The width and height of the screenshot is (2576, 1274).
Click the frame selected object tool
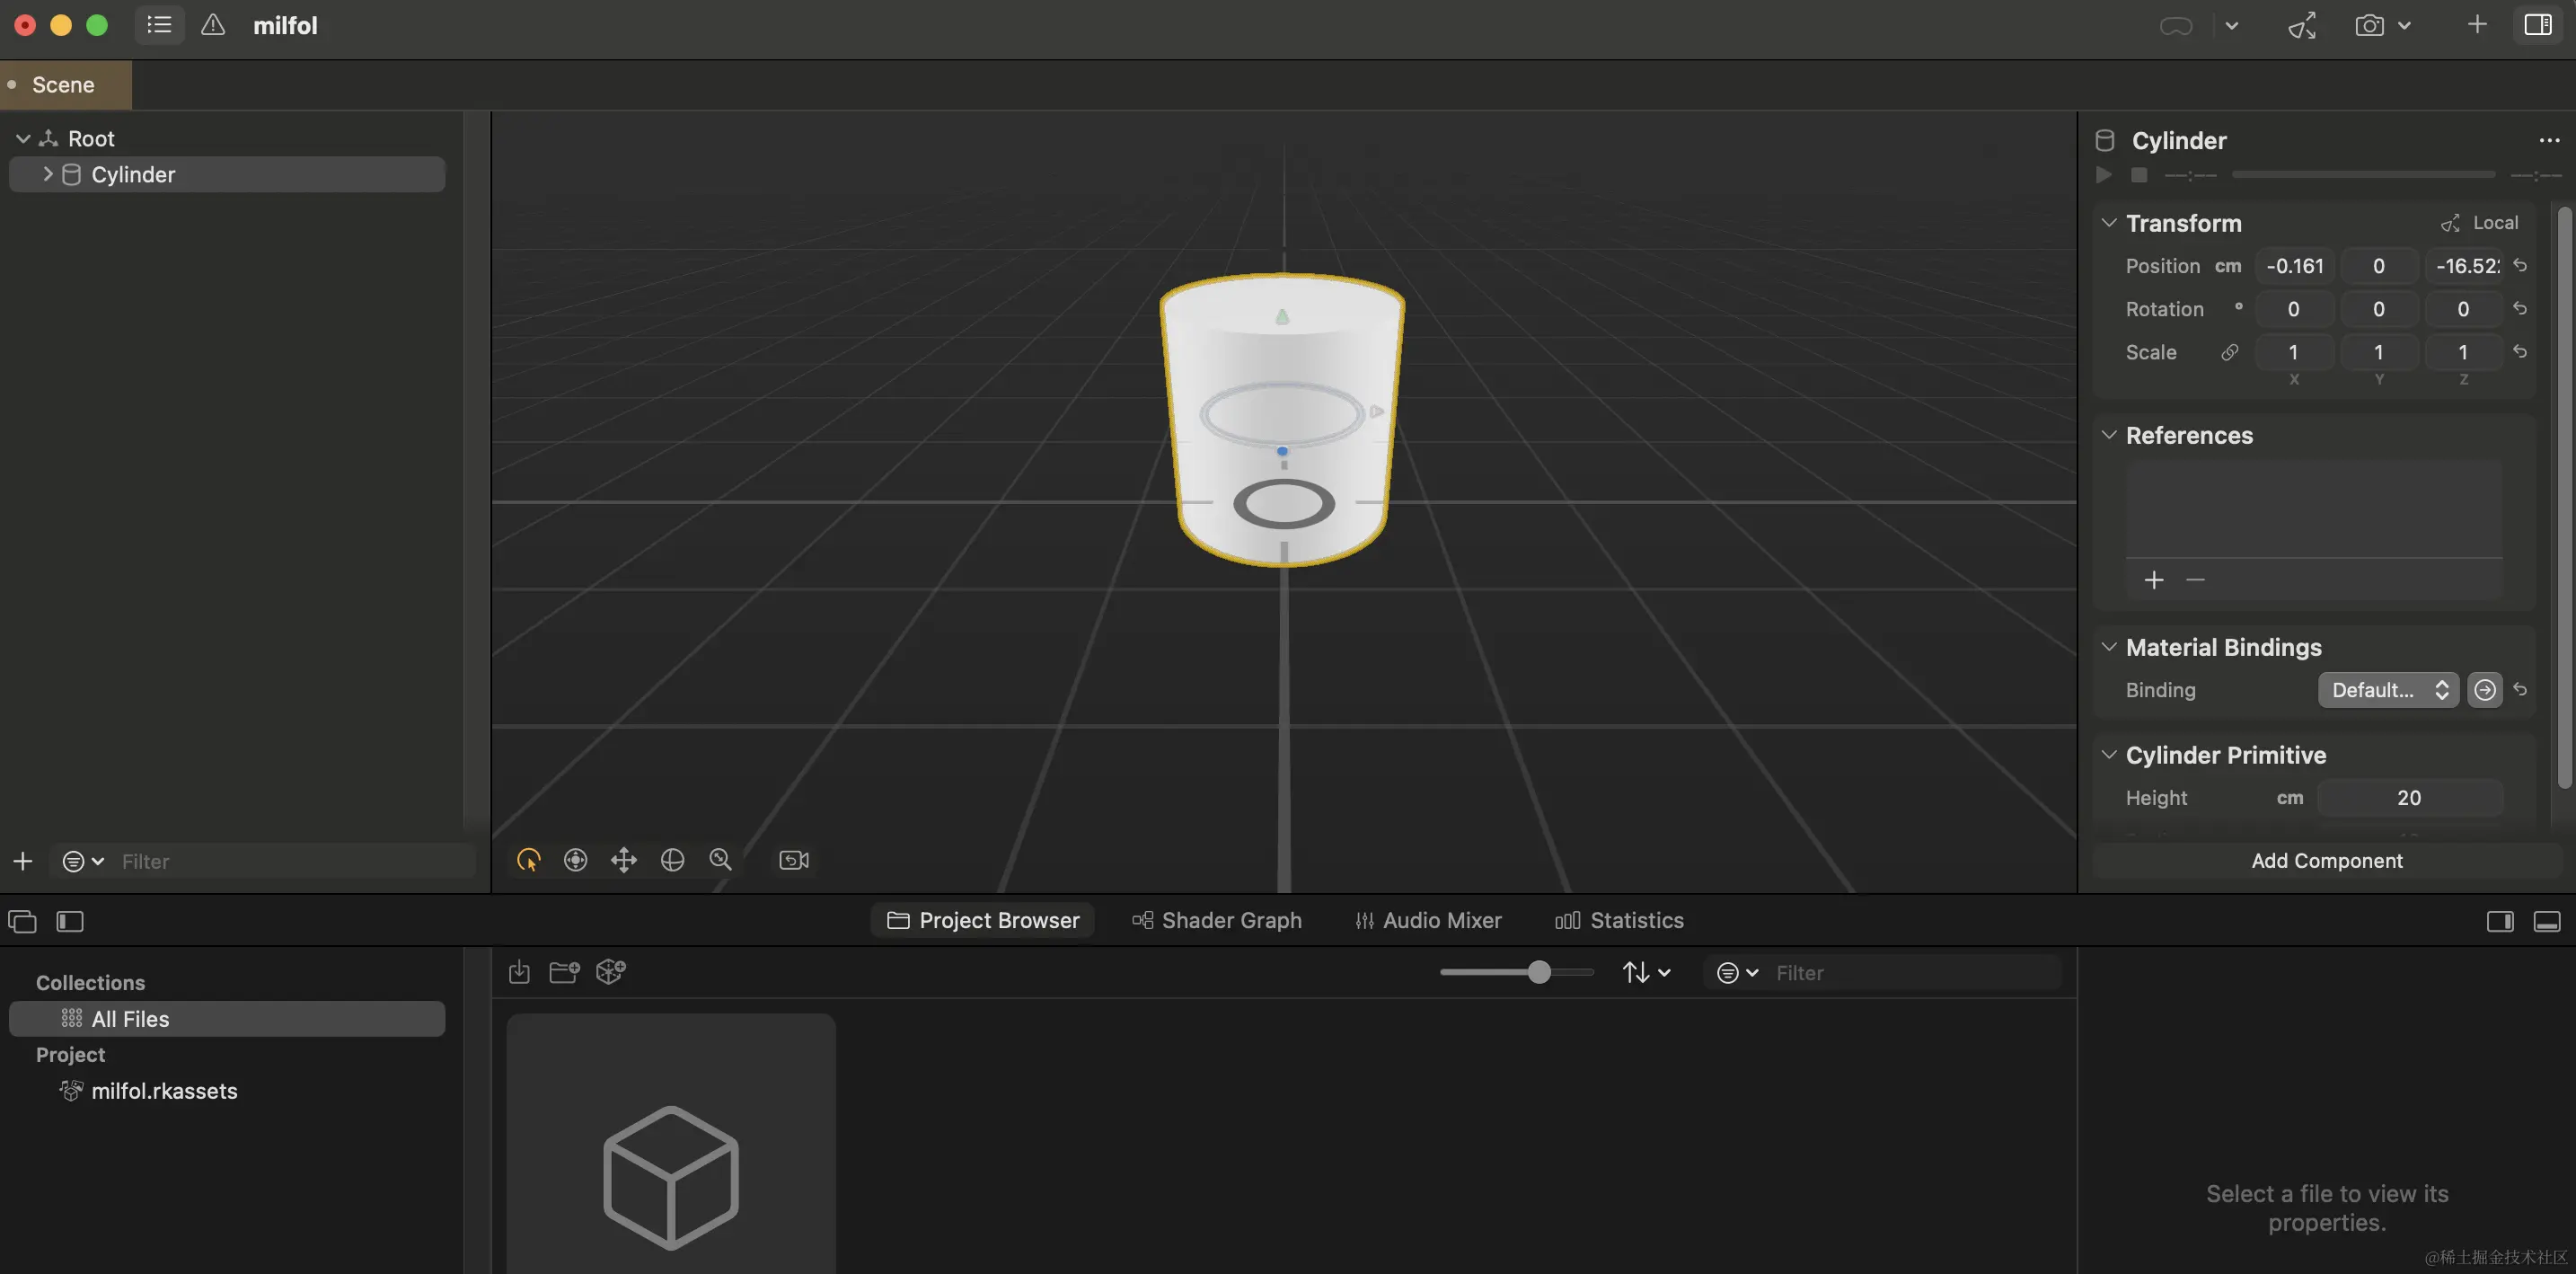[575, 860]
